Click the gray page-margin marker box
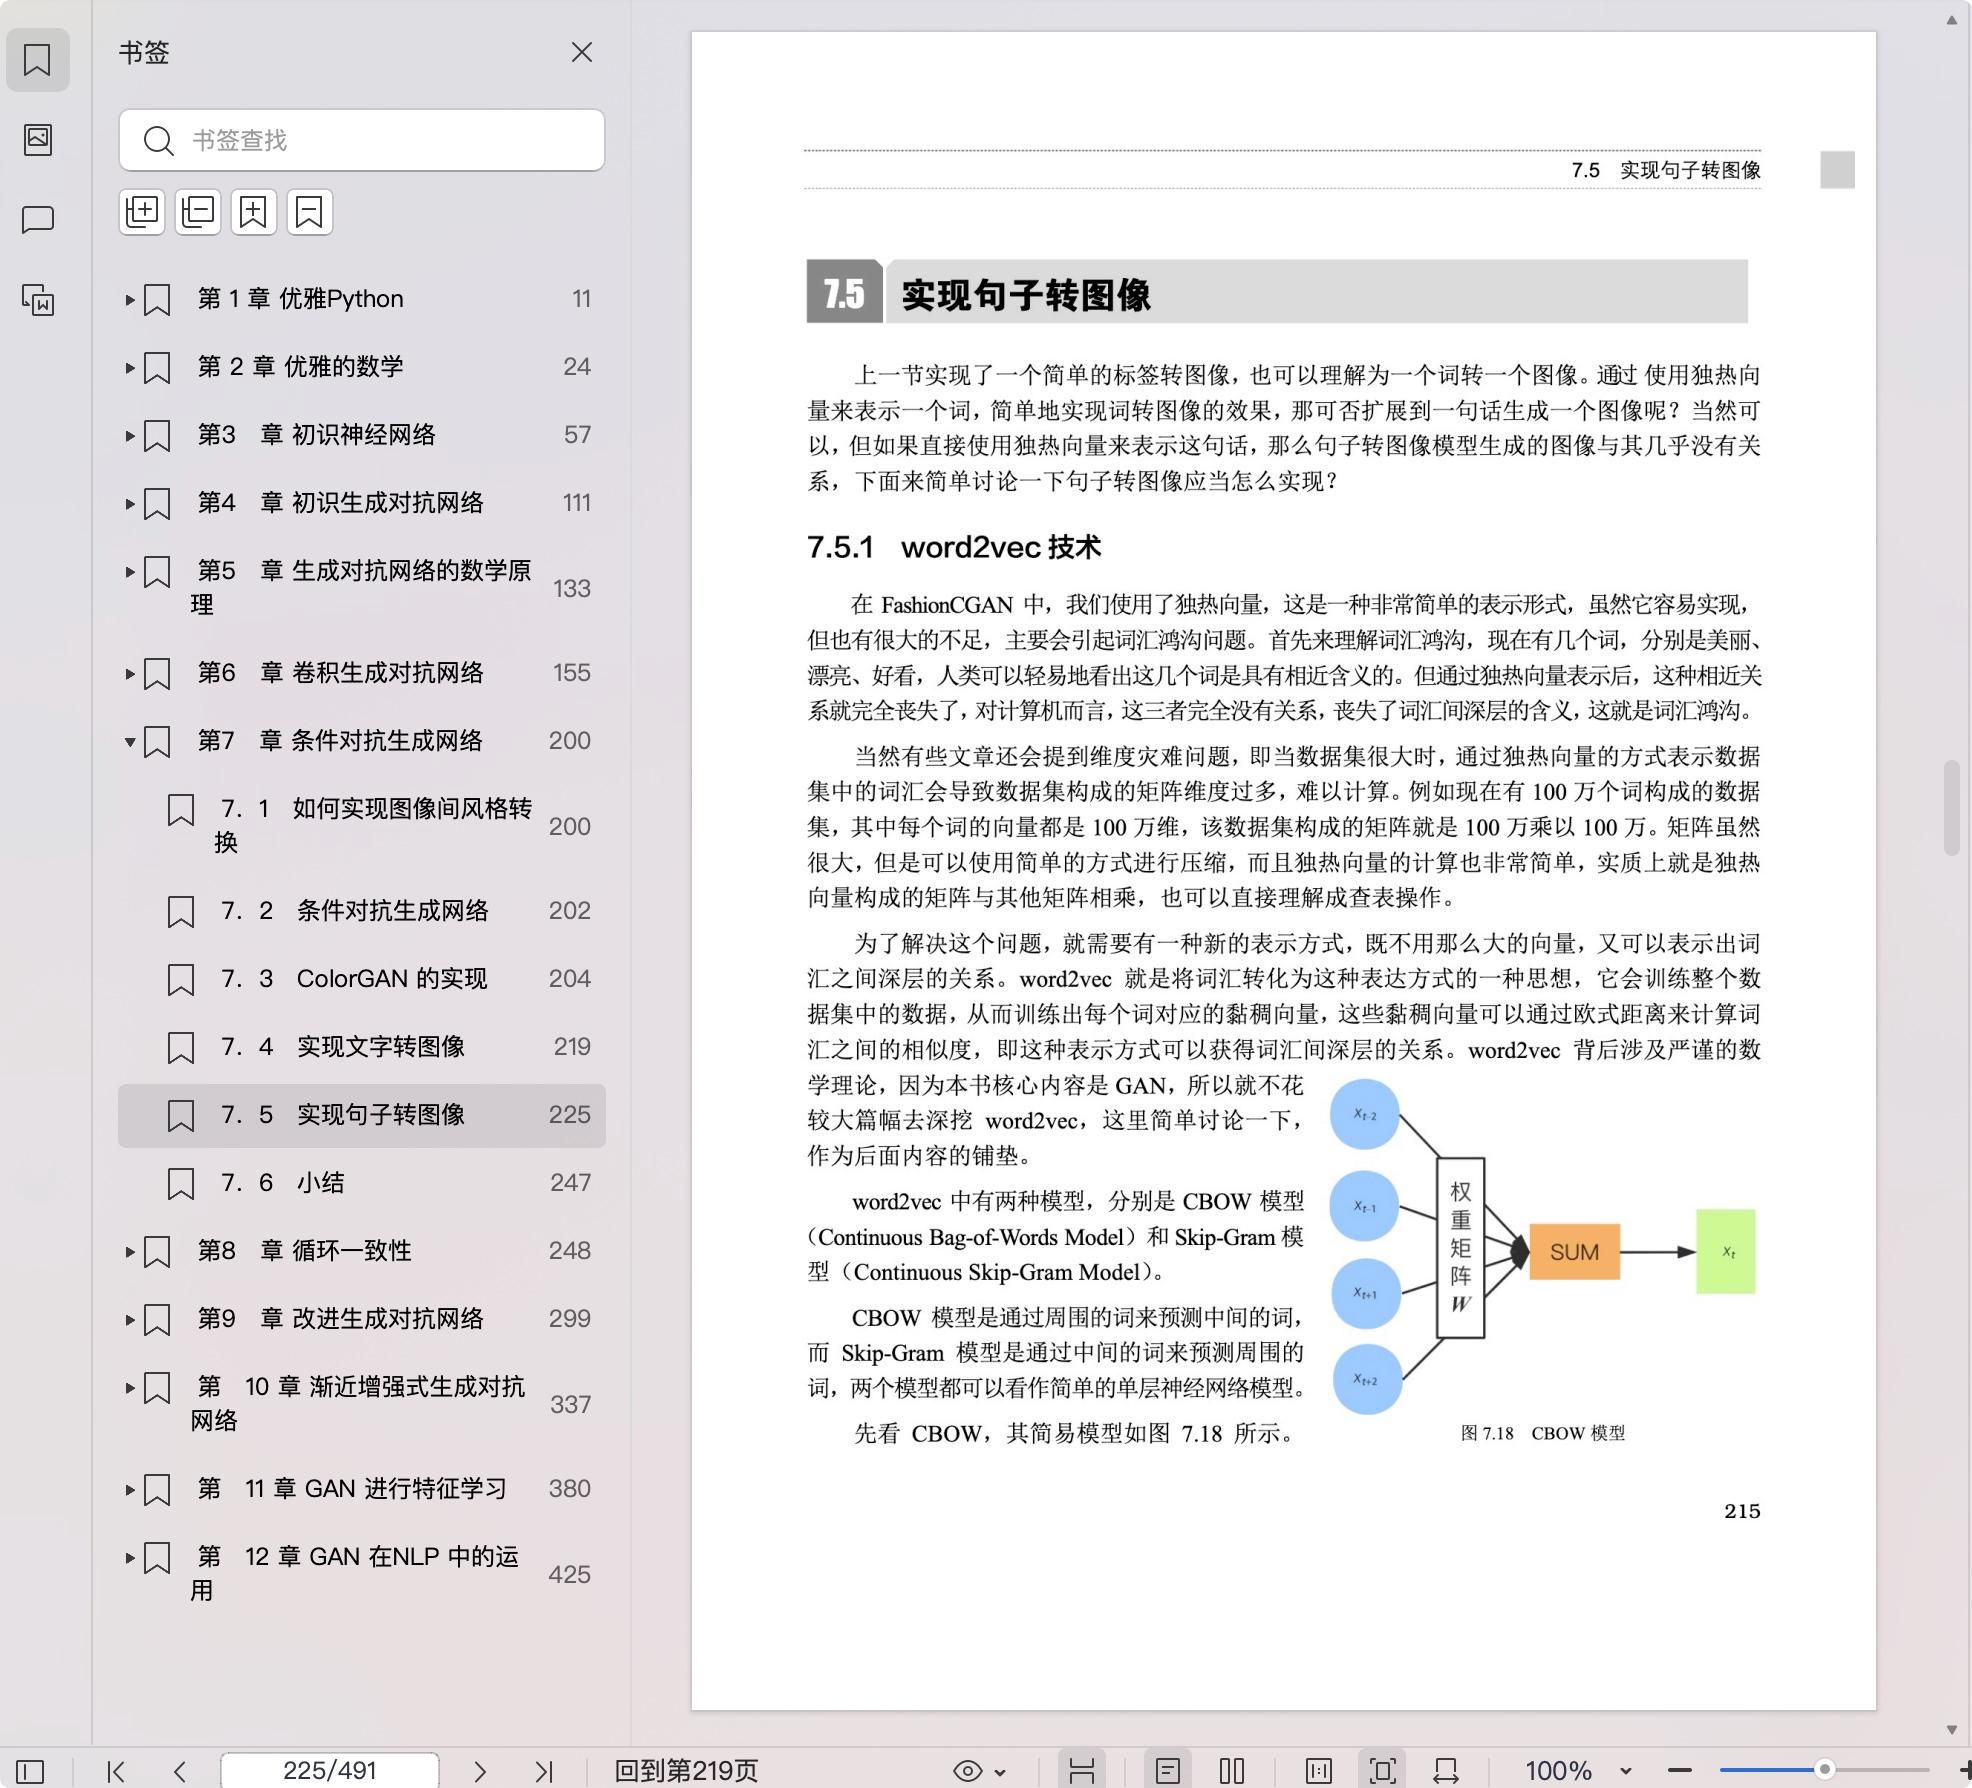This screenshot has width=1972, height=1788. [x=1837, y=169]
